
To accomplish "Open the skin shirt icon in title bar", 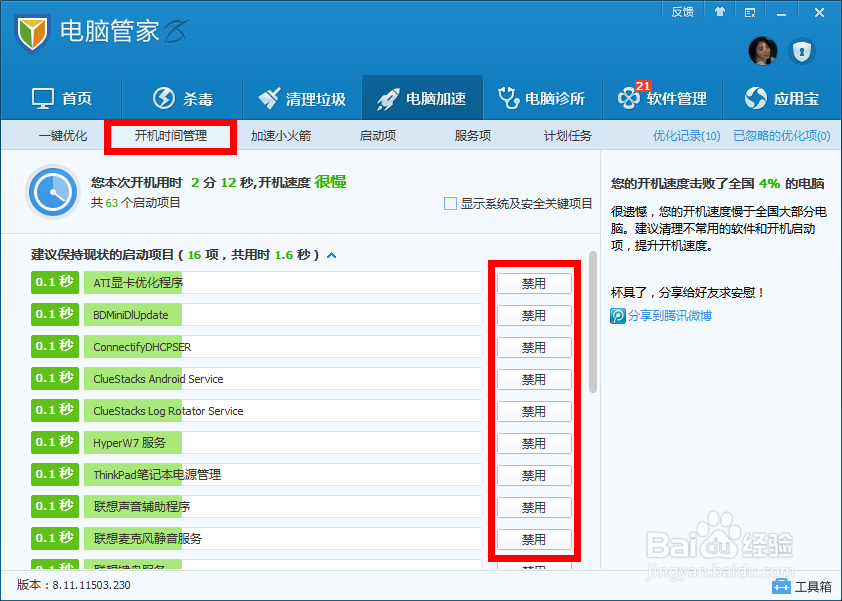I will (720, 12).
